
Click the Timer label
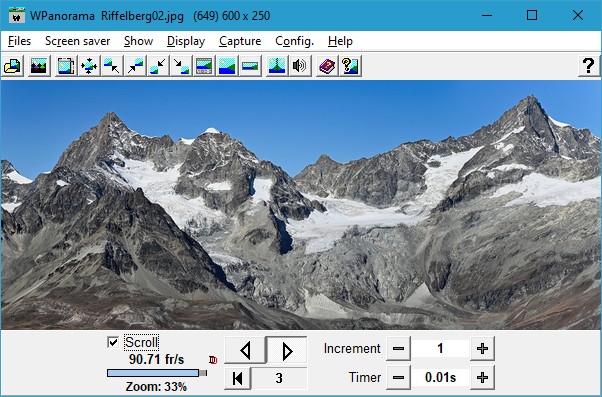[x=365, y=377]
